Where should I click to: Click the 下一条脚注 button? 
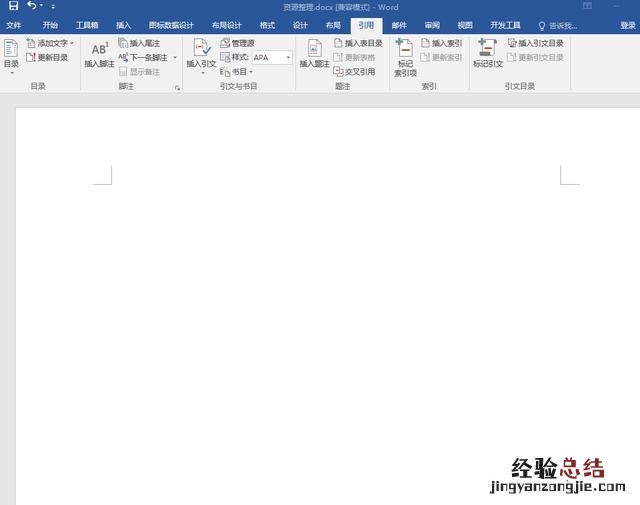coord(143,58)
